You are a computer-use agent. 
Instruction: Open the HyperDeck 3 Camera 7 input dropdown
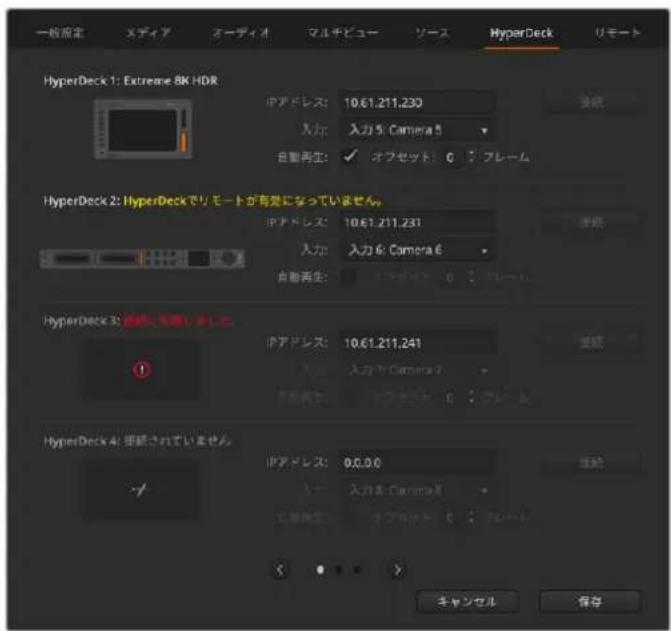coord(418,370)
